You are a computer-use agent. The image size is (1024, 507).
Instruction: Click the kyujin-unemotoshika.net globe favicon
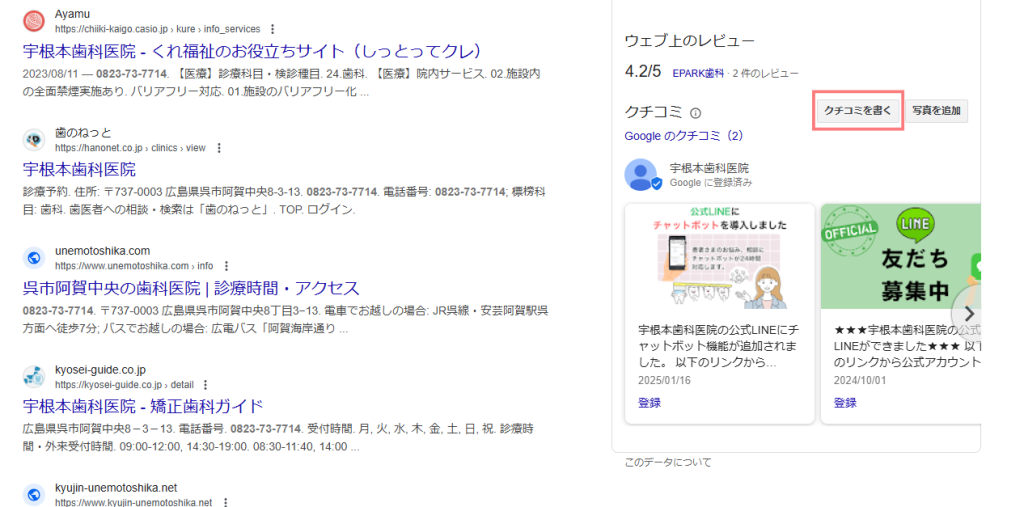(x=34, y=495)
